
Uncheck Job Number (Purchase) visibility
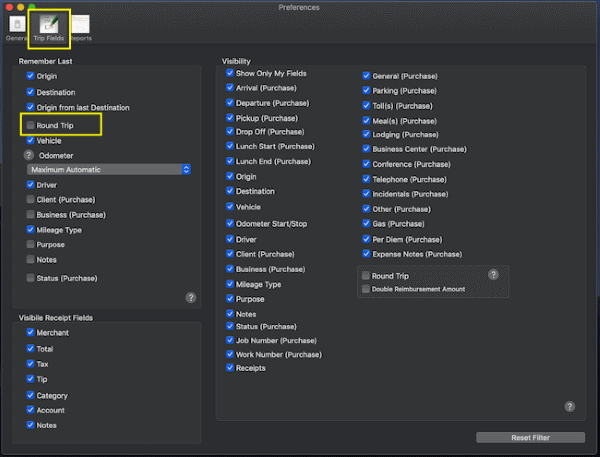pyautogui.click(x=230, y=340)
